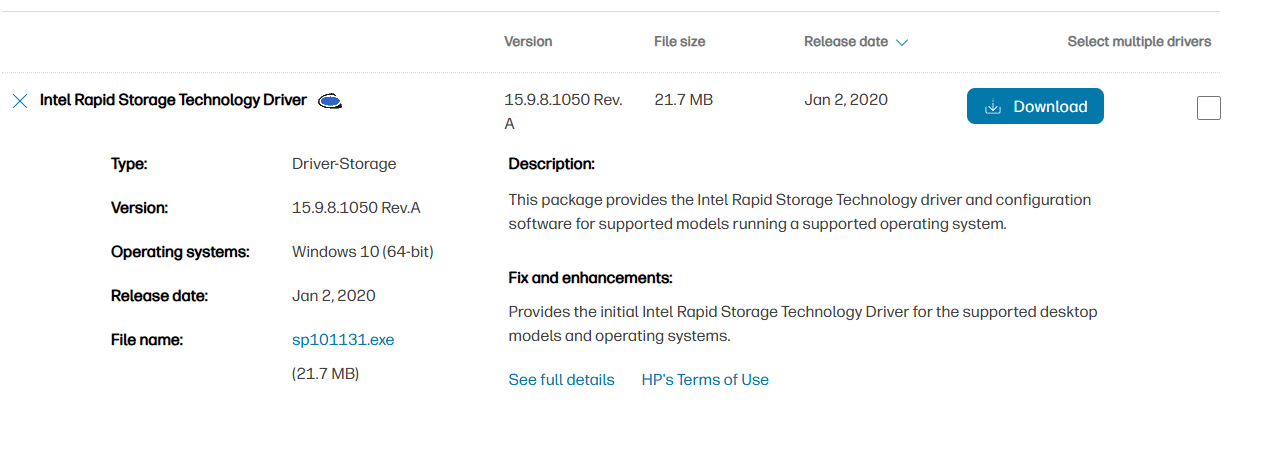This screenshot has height=456, width=1266.
Task: Enable Select multiple drivers
Action: [1138, 42]
